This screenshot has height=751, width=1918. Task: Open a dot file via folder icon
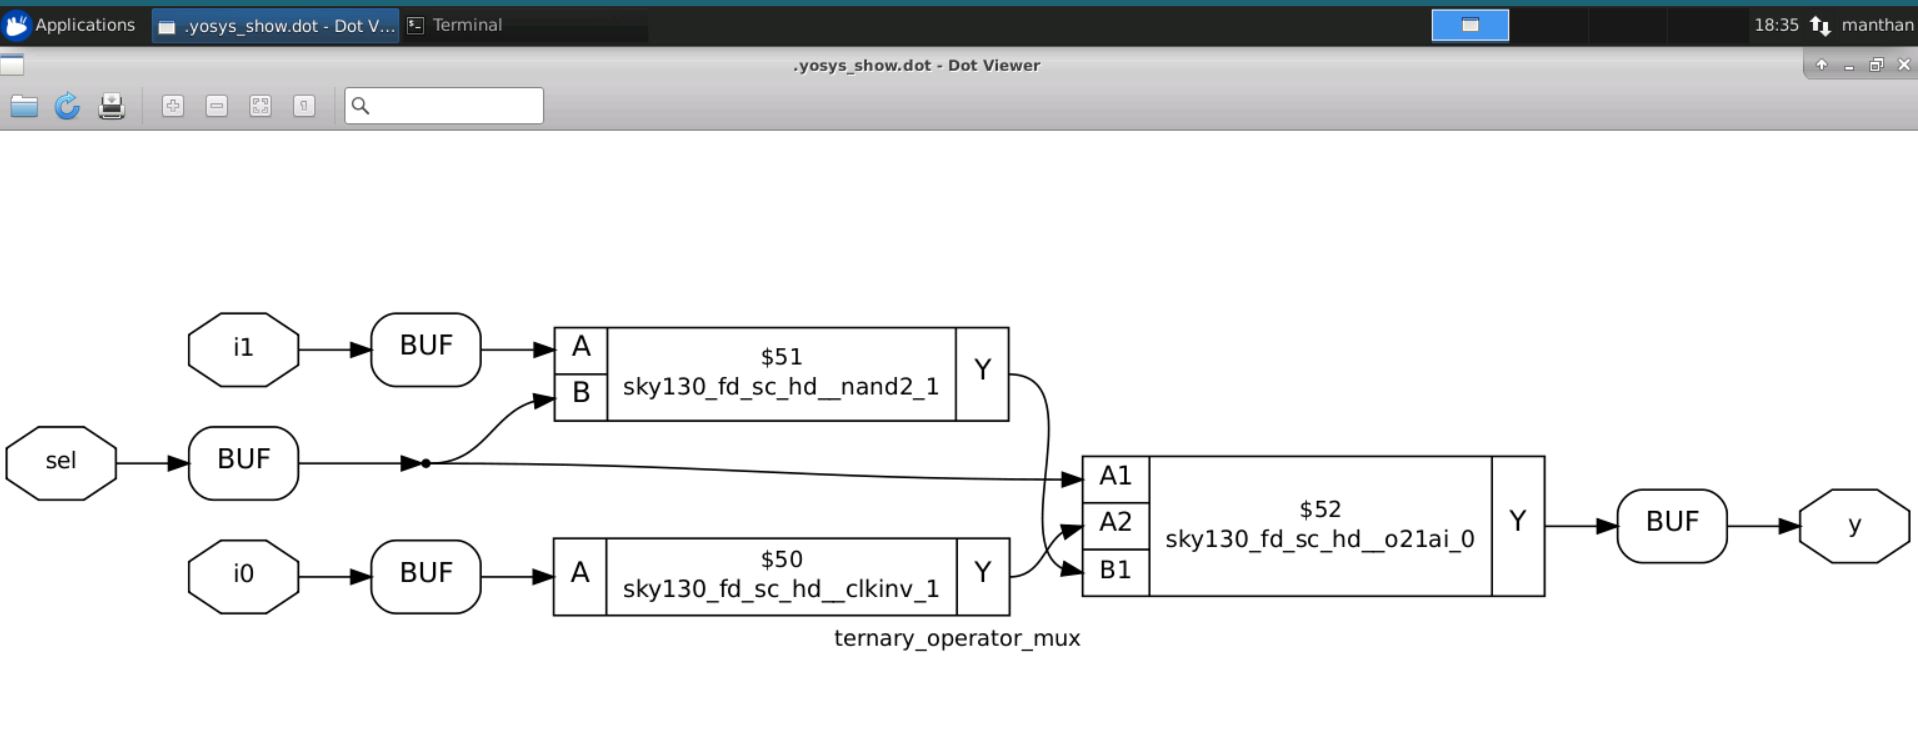click(x=24, y=106)
